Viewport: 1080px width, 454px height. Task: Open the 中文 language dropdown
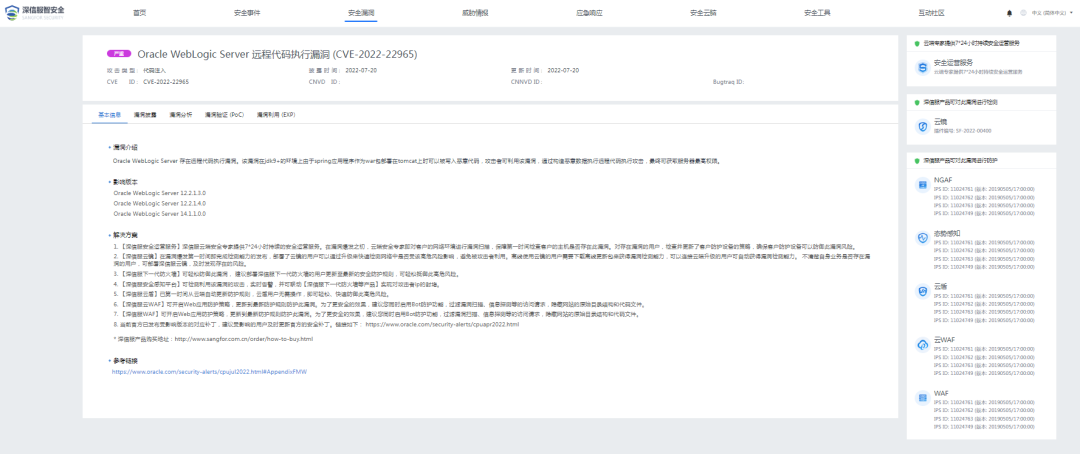pyautogui.click(x=1052, y=13)
